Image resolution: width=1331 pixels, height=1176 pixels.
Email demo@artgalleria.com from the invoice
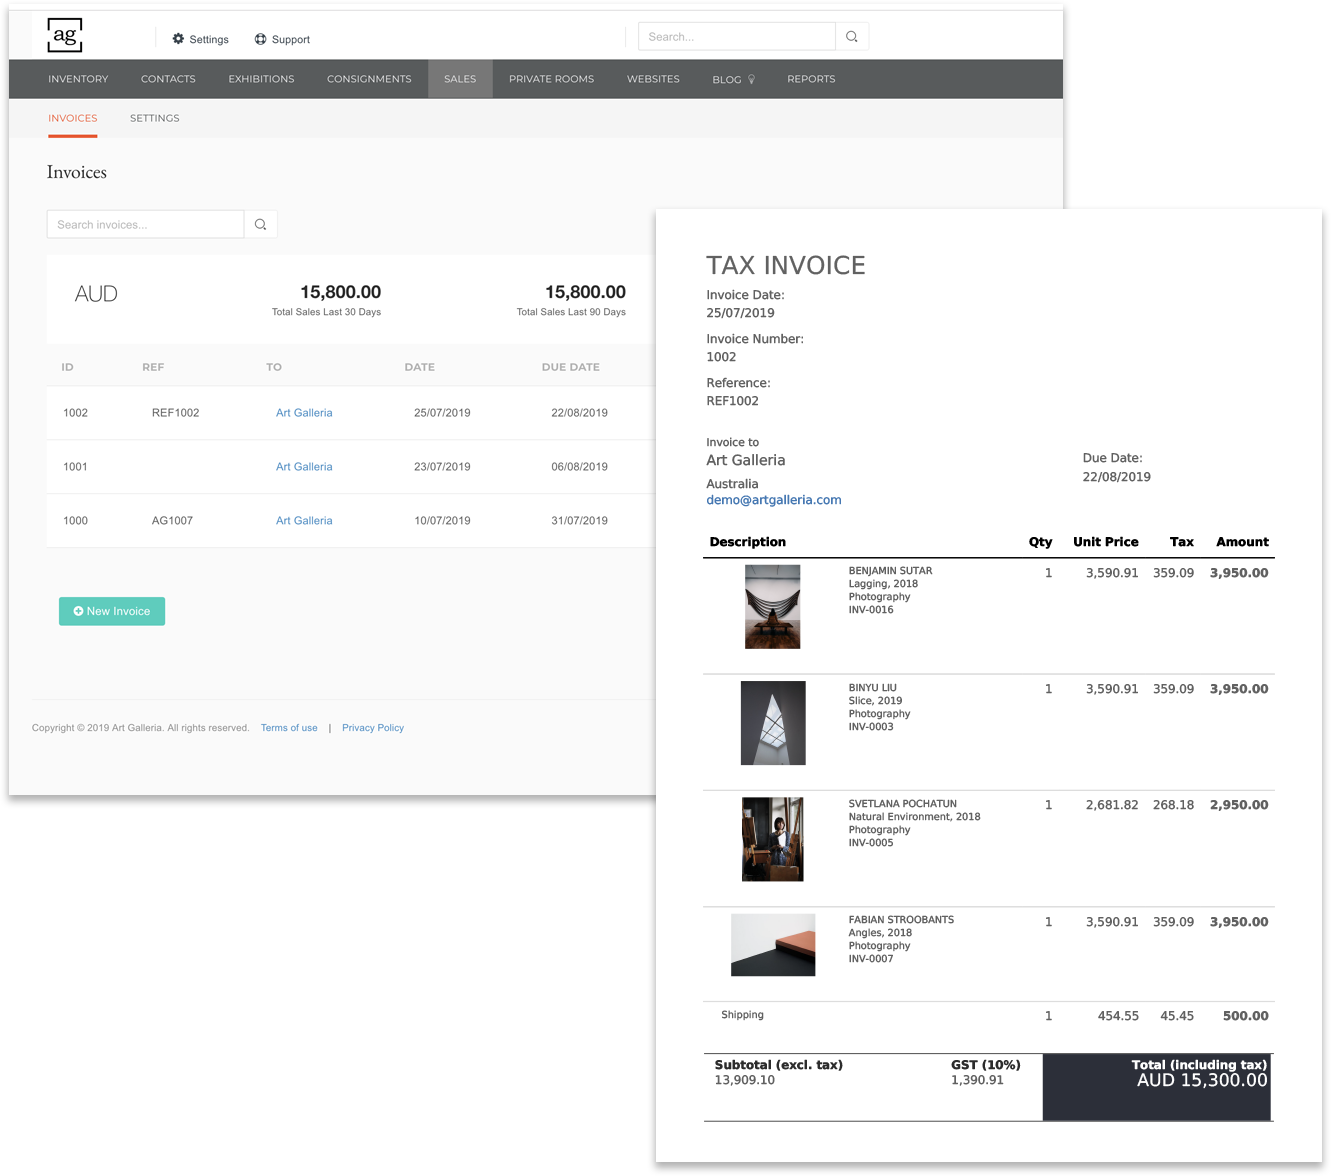(x=773, y=500)
